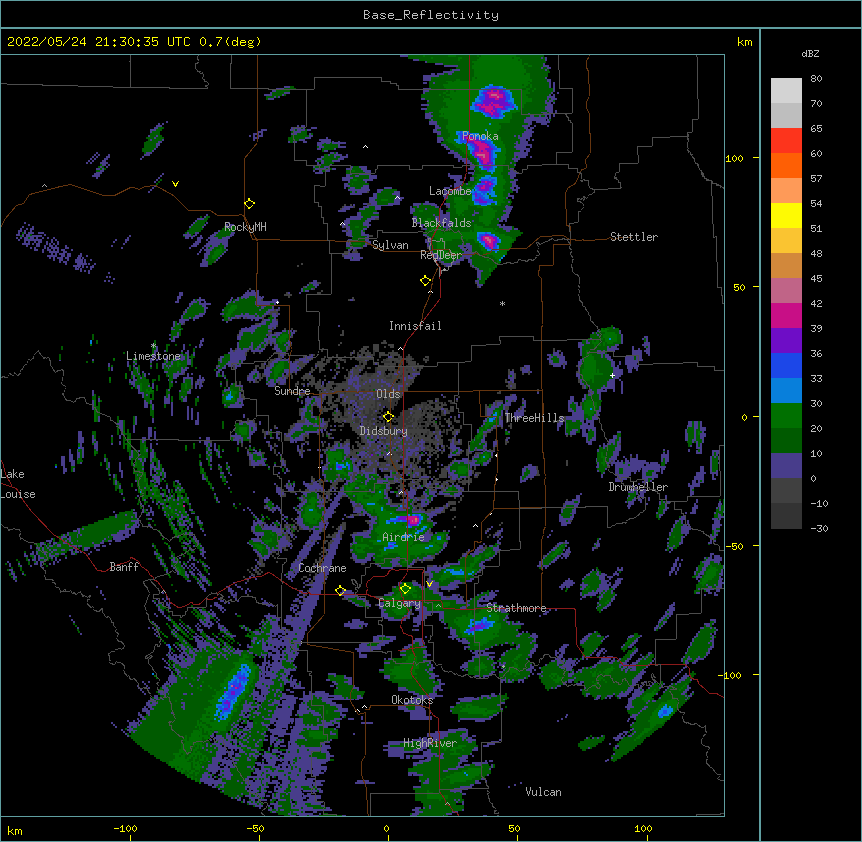862x842 pixels.
Task: Pick the light gray 70–80 dBZ legend swatch
Action: [x=786, y=91]
